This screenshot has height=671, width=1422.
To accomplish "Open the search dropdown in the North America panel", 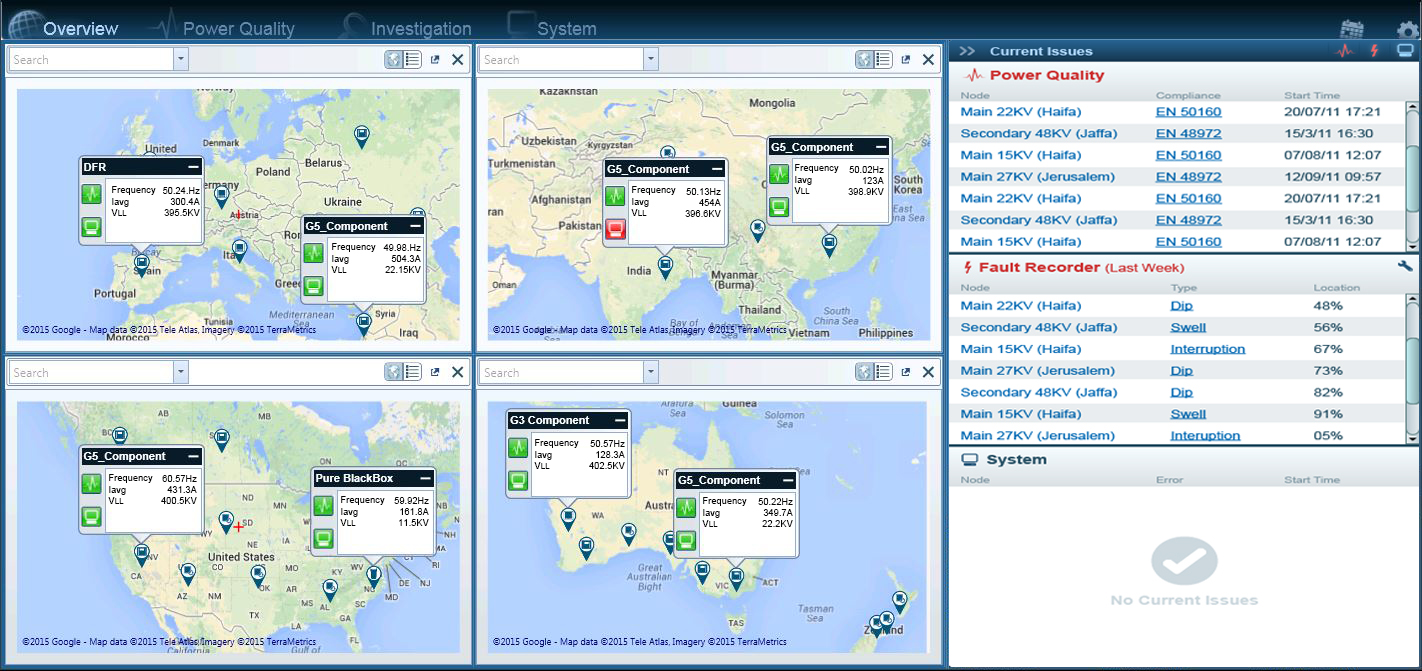I will [181, 372].
